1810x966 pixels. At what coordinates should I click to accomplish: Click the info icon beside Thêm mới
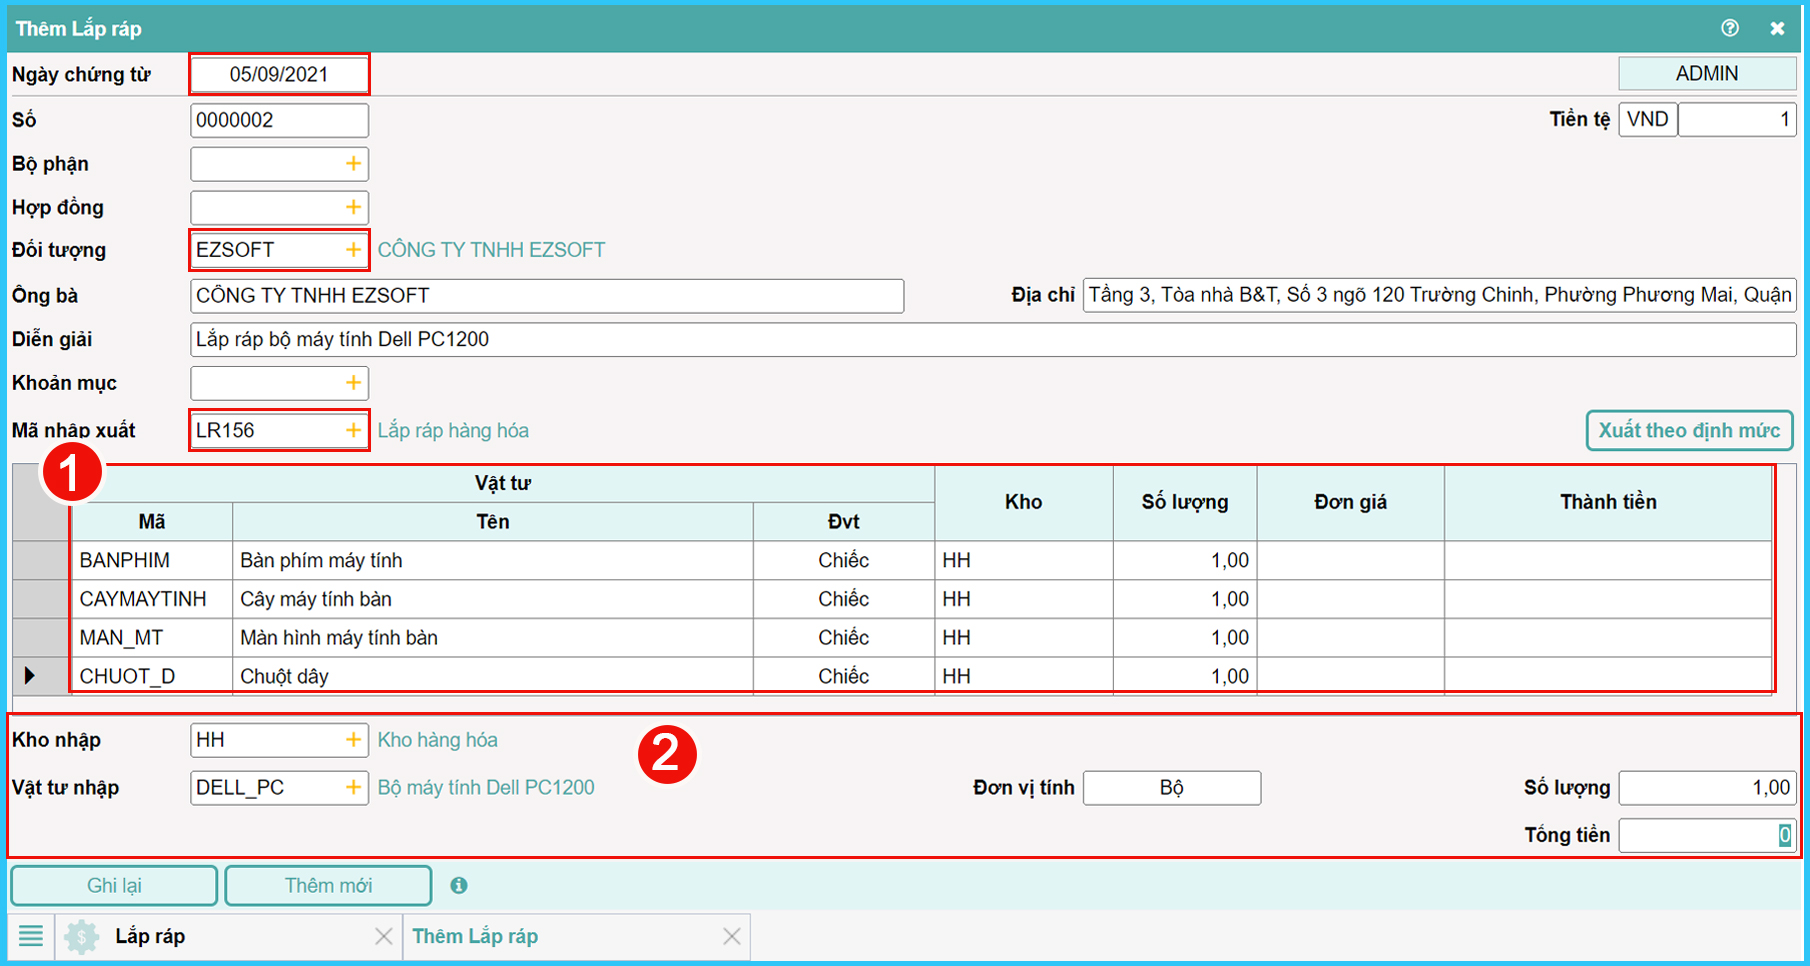pos(459,885)
